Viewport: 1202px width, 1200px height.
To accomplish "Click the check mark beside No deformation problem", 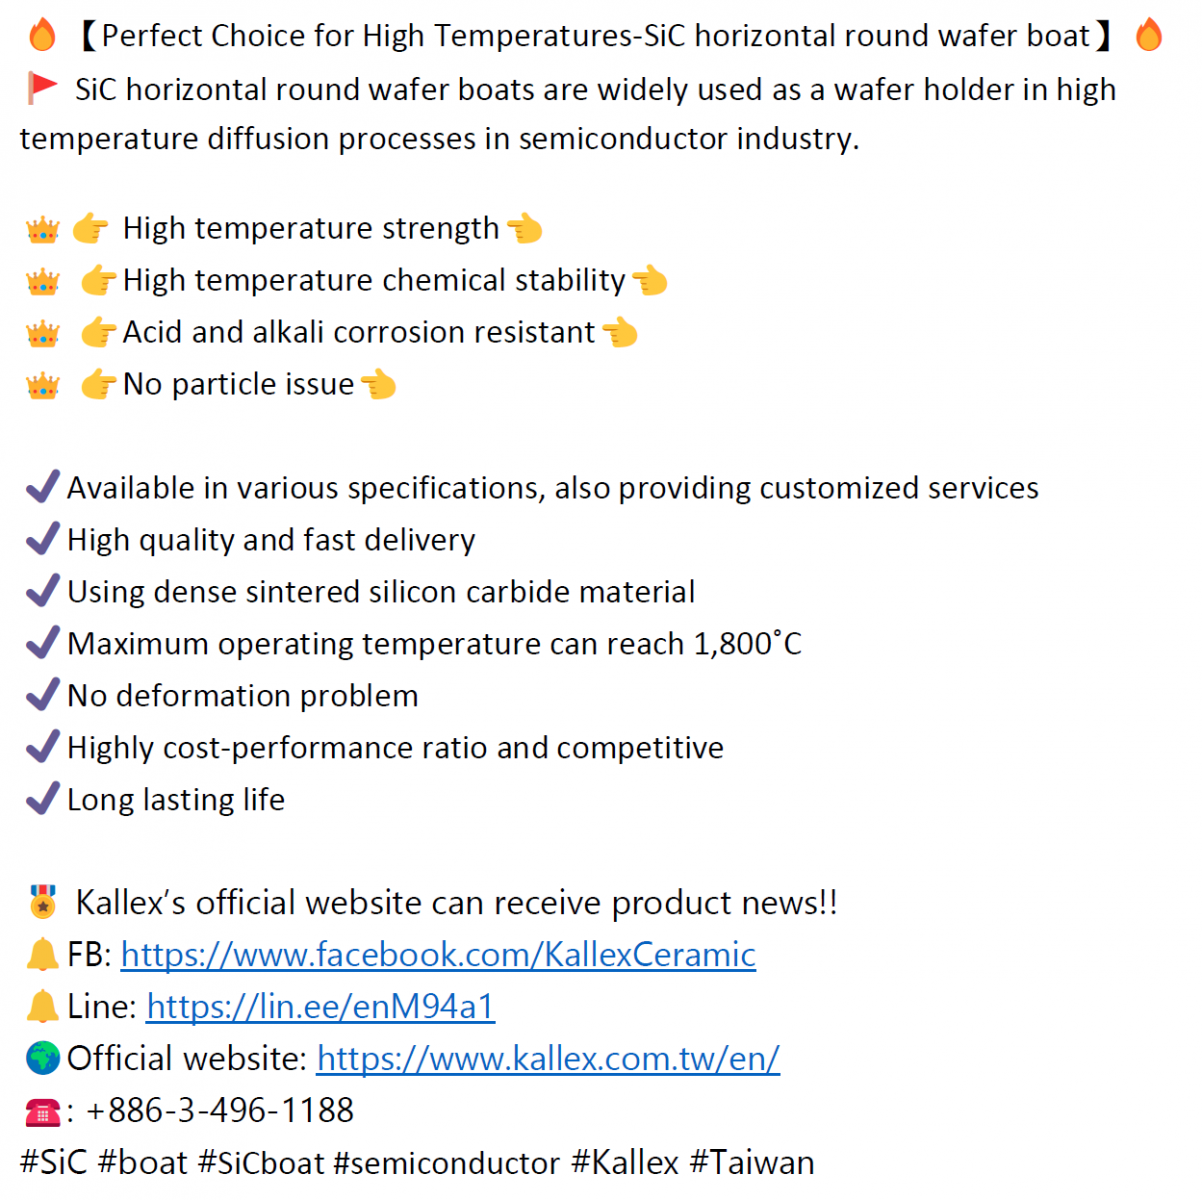I will click(x=43, y=695).
